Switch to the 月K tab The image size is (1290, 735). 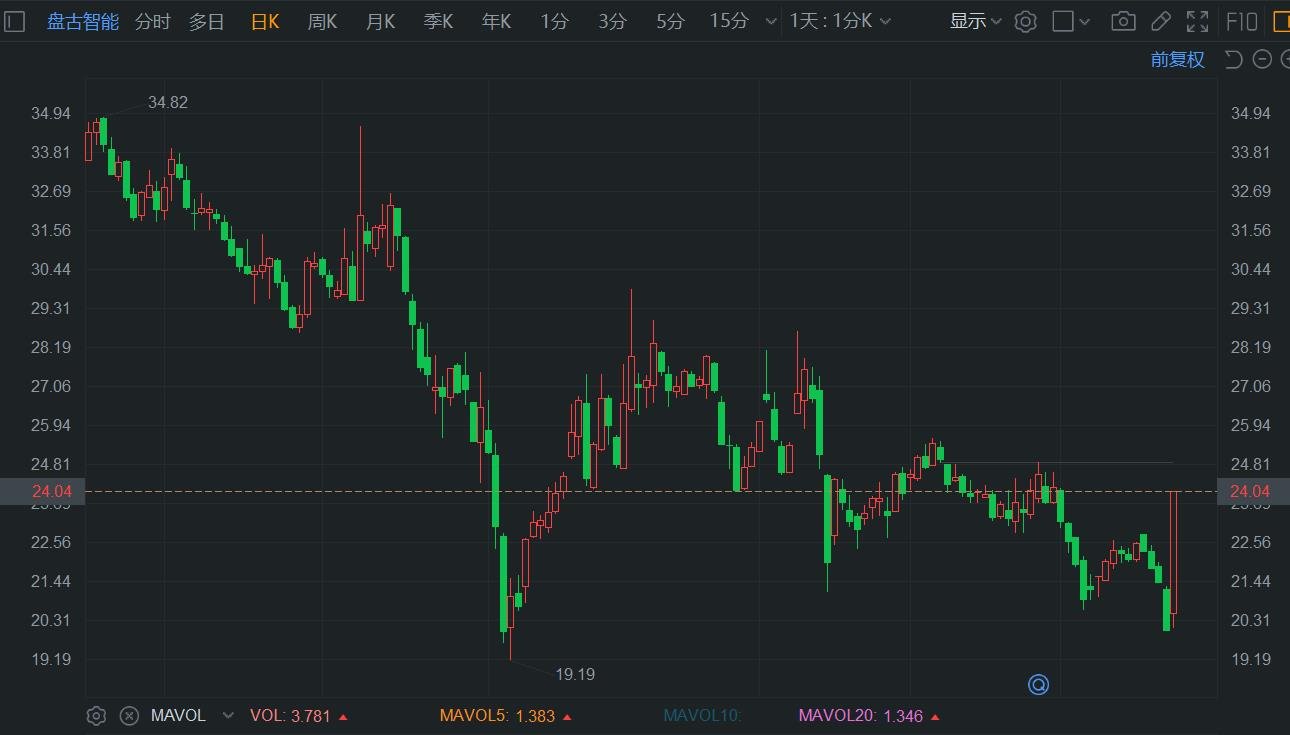coord(381,21)
